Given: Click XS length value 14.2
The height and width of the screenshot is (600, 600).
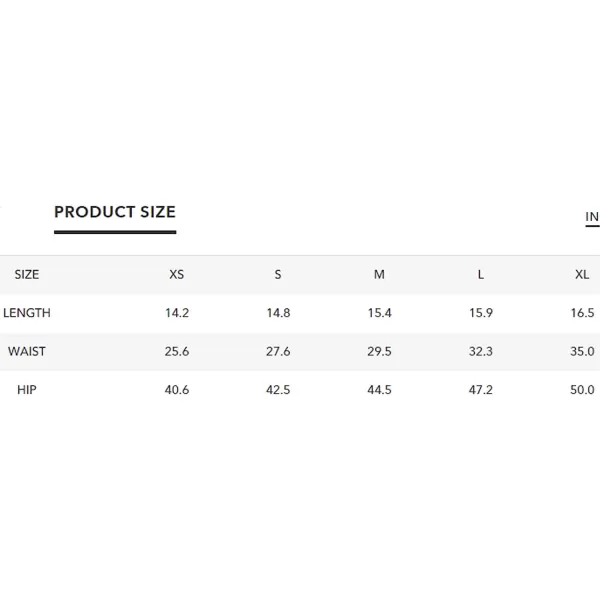Looking at the screenshot, I should [x=177, y=313].
